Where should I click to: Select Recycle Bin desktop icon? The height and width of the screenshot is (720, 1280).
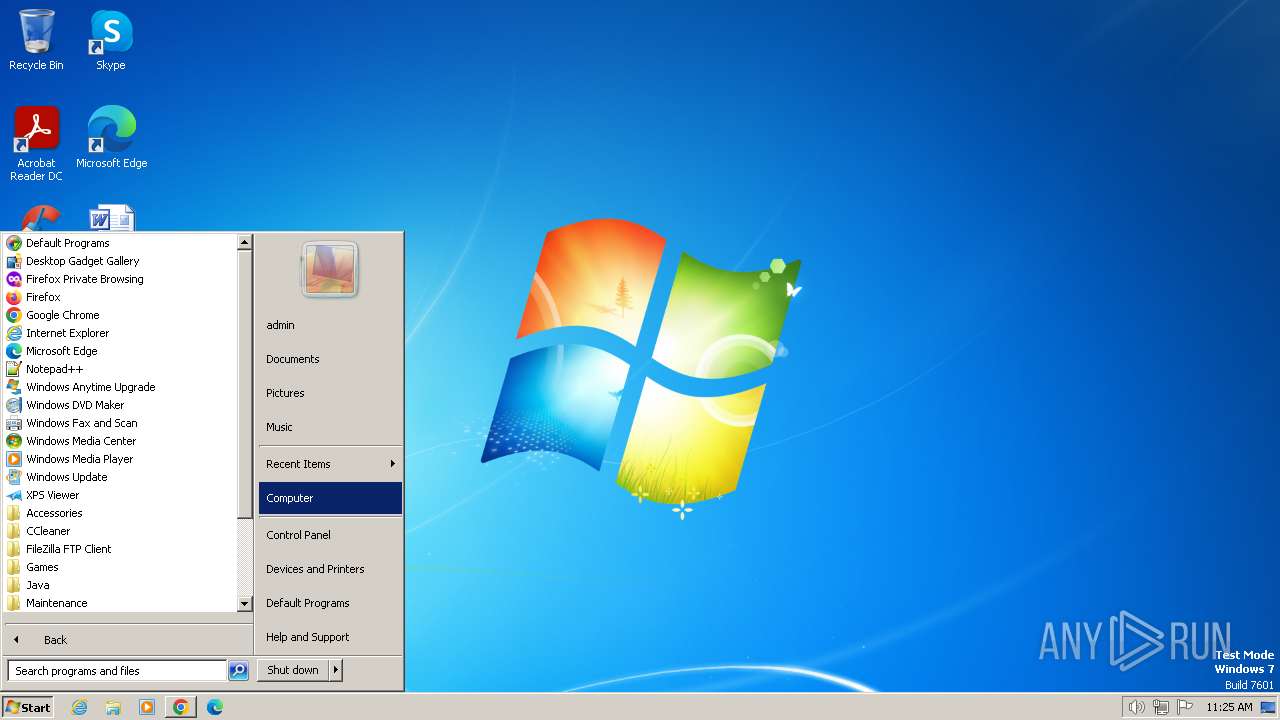36,40
